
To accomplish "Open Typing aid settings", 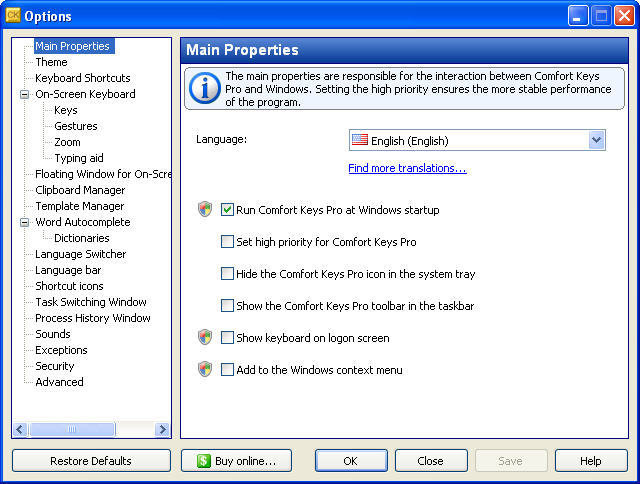I will click(x=79, y=158).
